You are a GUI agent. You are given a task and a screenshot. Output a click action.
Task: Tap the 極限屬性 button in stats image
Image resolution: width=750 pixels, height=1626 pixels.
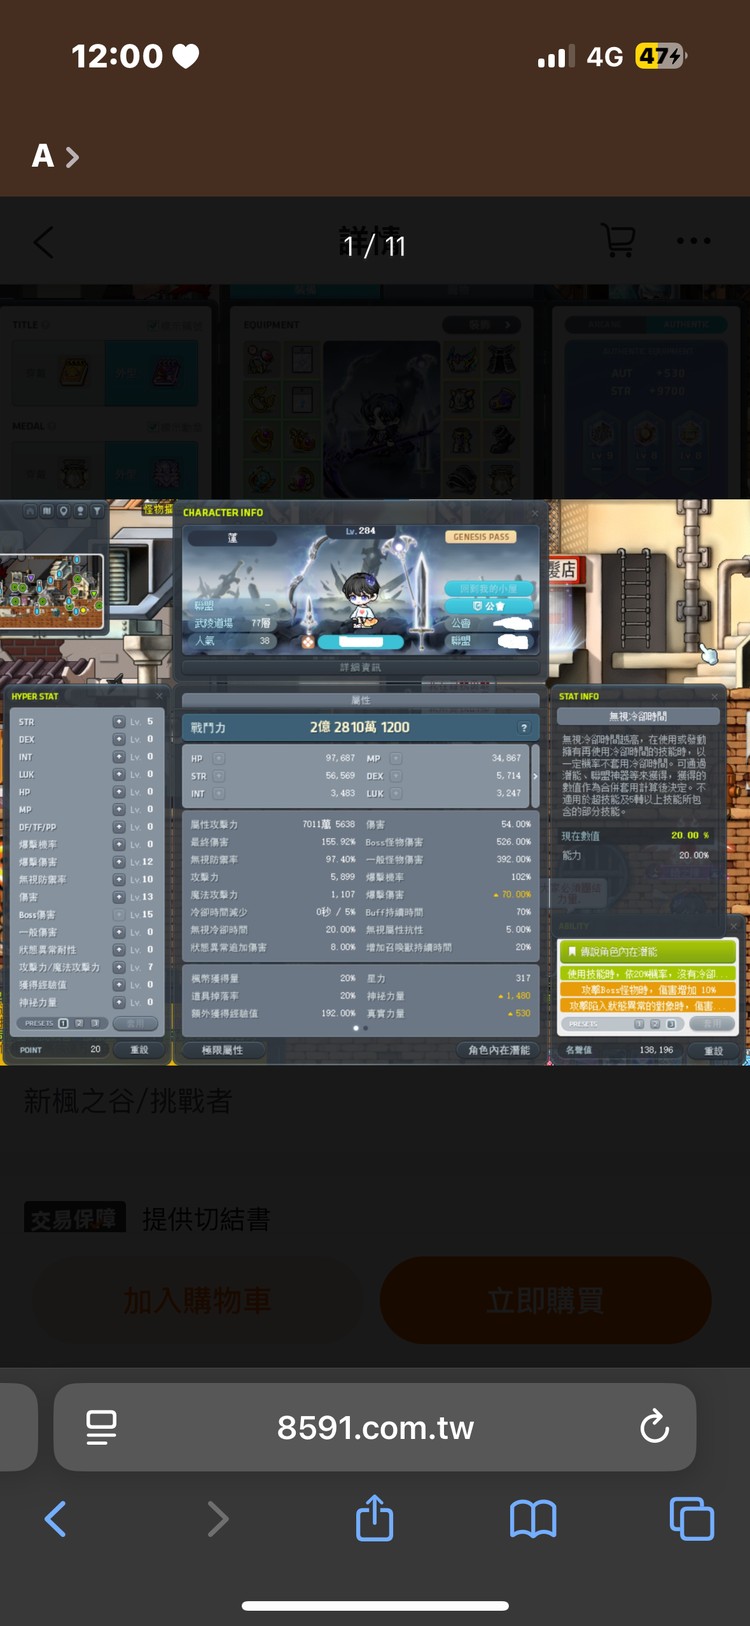point(222,1050)
